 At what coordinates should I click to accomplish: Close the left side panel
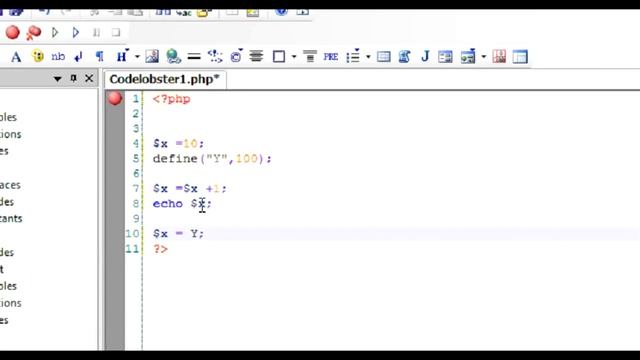89,78
